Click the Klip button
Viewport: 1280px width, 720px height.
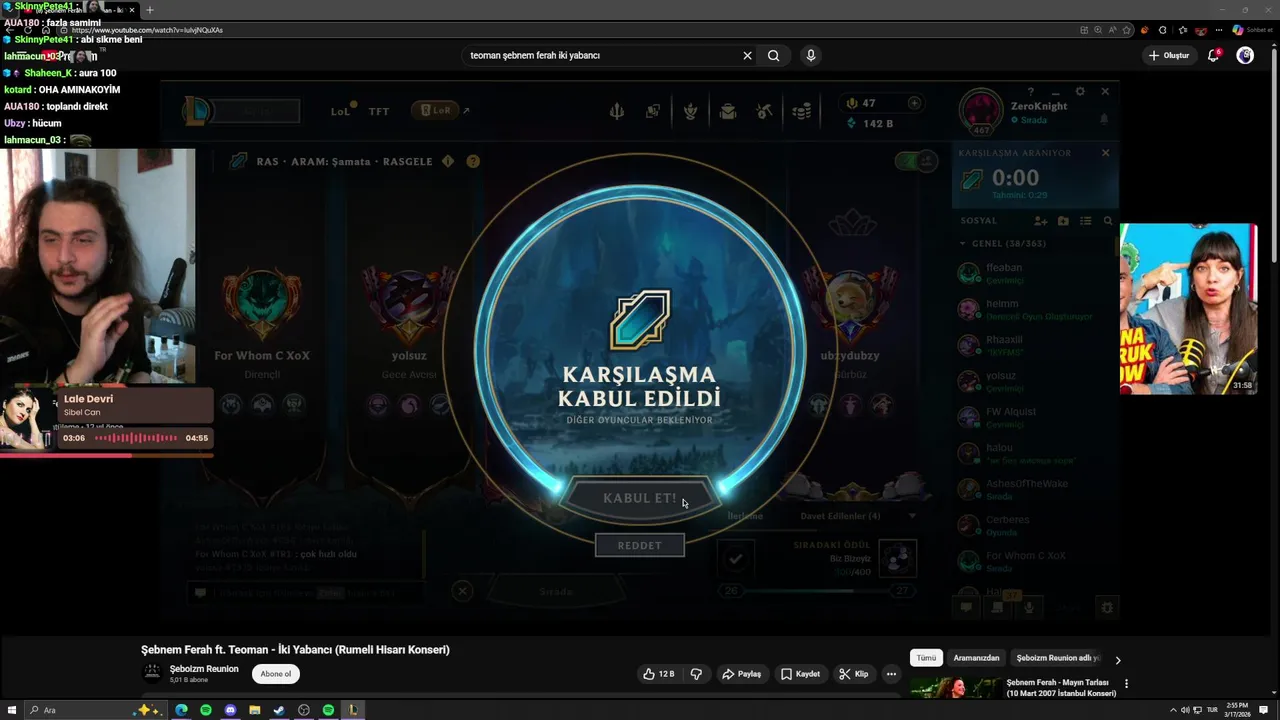[x=853, y=674]
